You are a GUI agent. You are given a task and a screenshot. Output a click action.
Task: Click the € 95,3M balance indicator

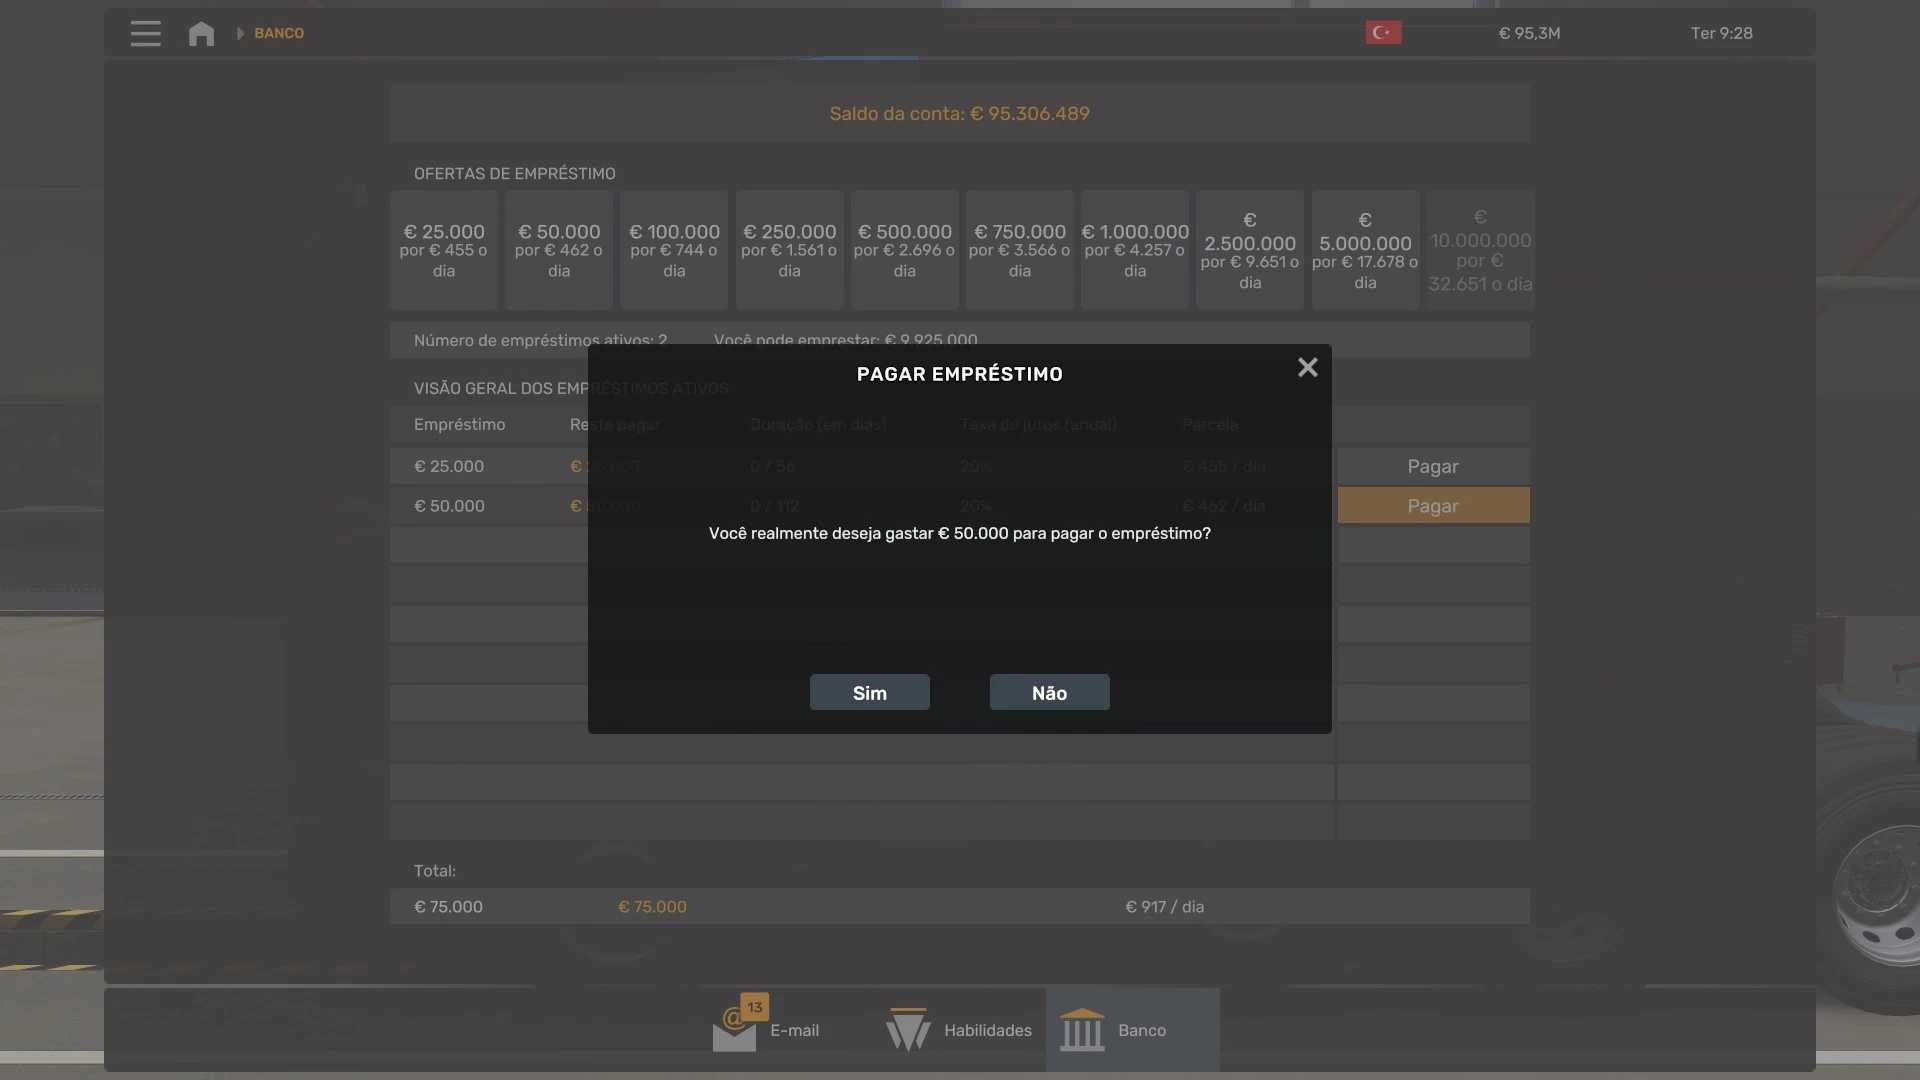[x=1528, y=33]
